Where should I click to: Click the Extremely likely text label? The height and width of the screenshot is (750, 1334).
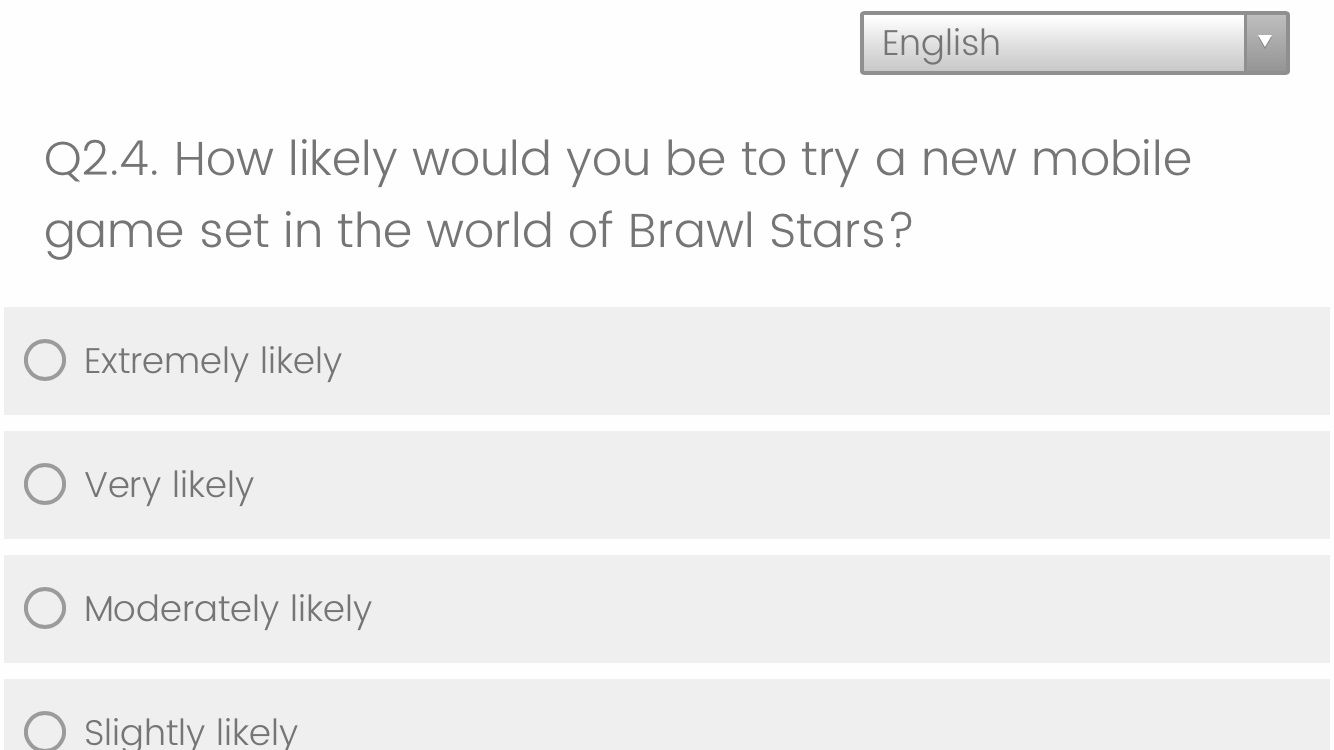point(213,361)
